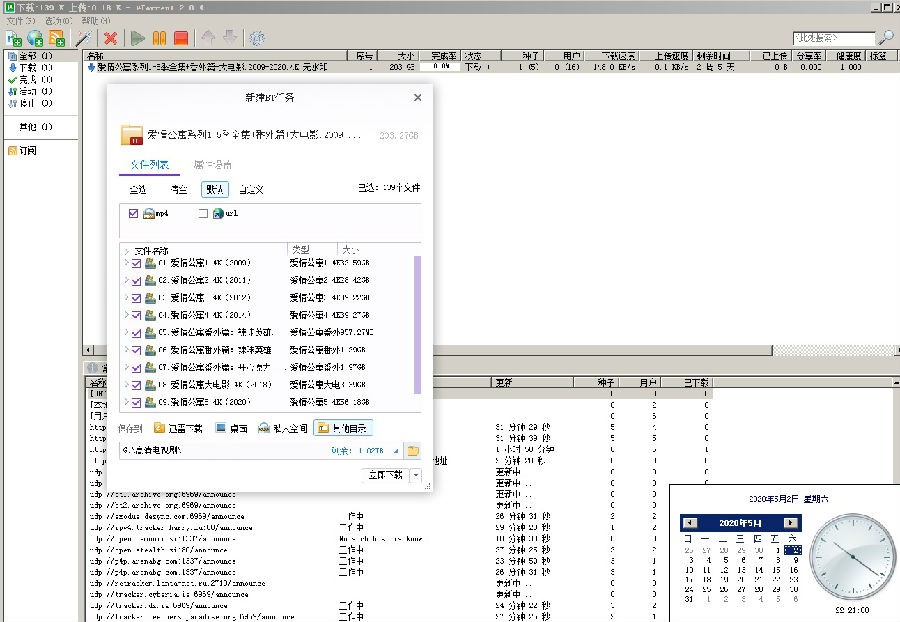Uncheck the 01.爱情公寓1 4K (2009) folder

(136, 263)
